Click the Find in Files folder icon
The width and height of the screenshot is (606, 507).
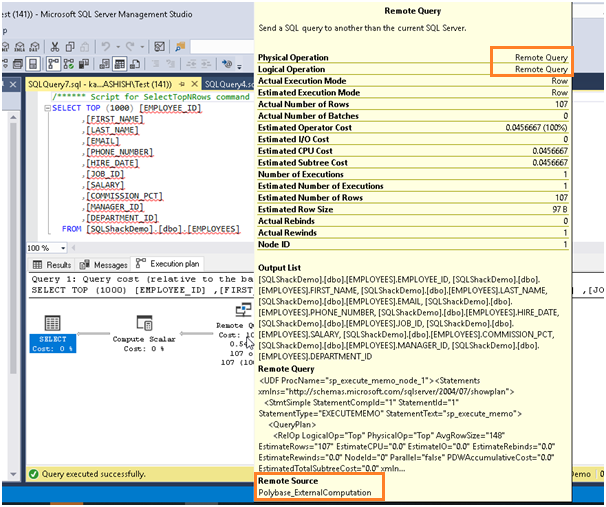point(180,47)
